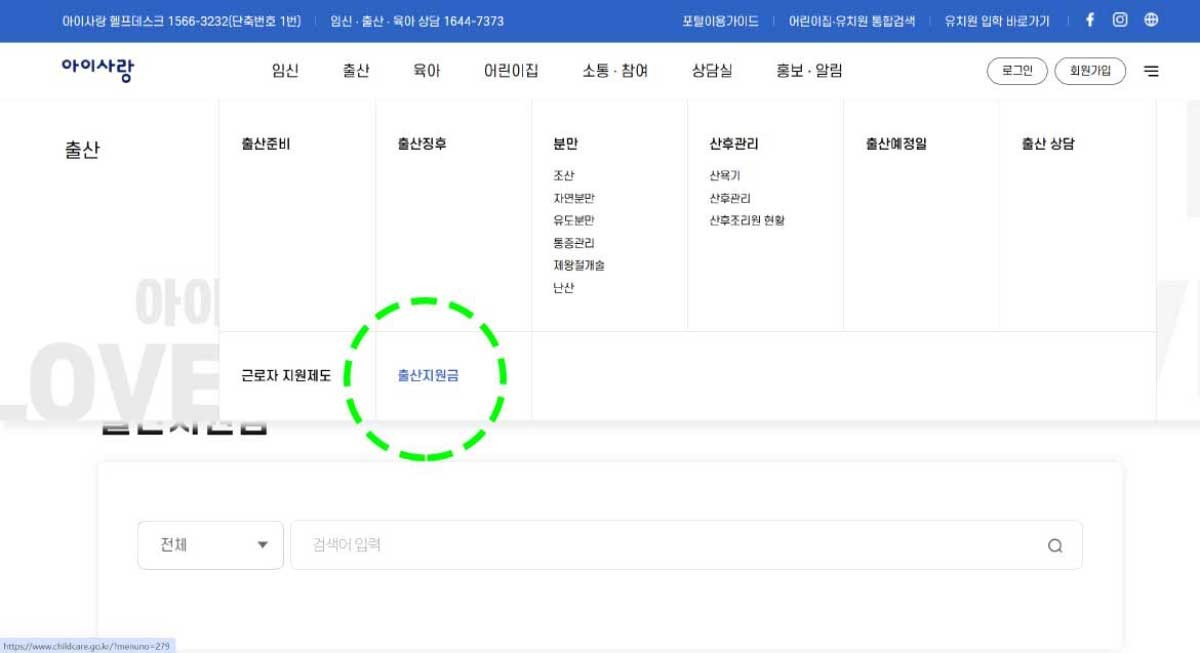This screenshot has height=653, width=1200.
Task: Open 포털이용가이드 from the top bar
Action: tap(719, 20)
